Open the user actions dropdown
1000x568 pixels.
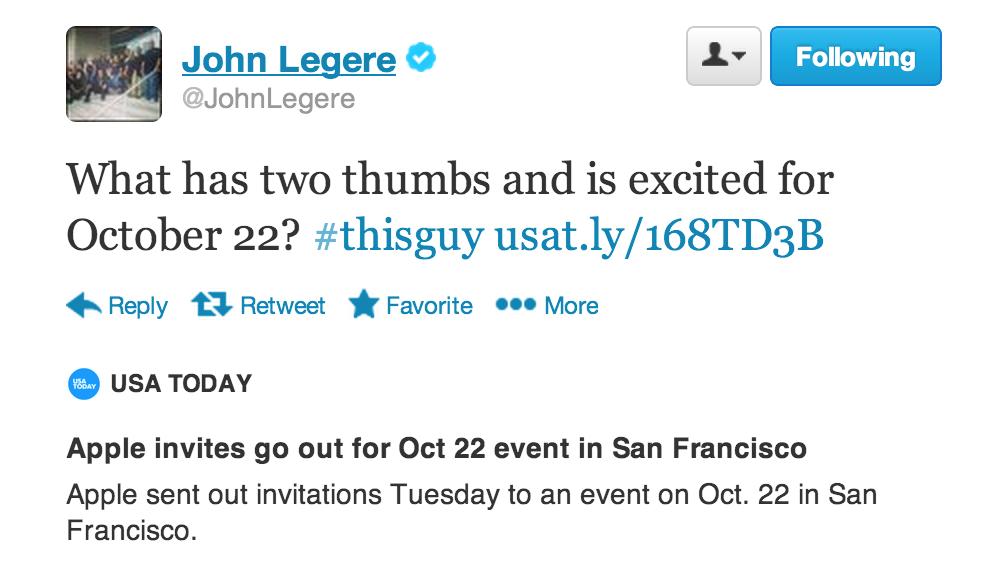tap(724, 56)
